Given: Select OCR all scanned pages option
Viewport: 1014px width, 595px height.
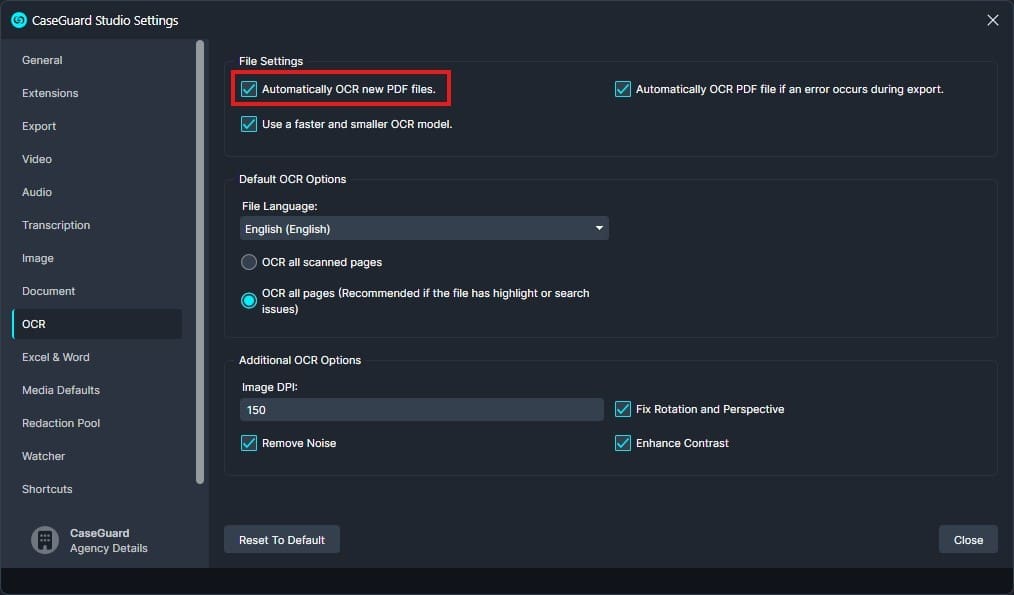Looking at the screenshot, I should click(x=248, y=262).
